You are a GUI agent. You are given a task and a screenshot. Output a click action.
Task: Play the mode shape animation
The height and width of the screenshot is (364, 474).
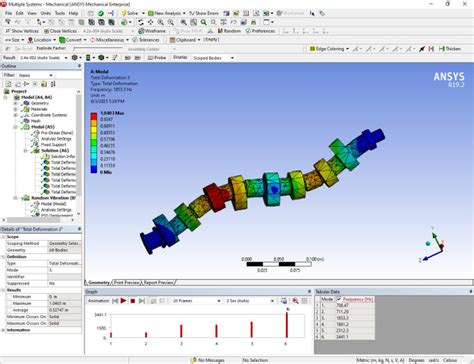pos(124,301)
